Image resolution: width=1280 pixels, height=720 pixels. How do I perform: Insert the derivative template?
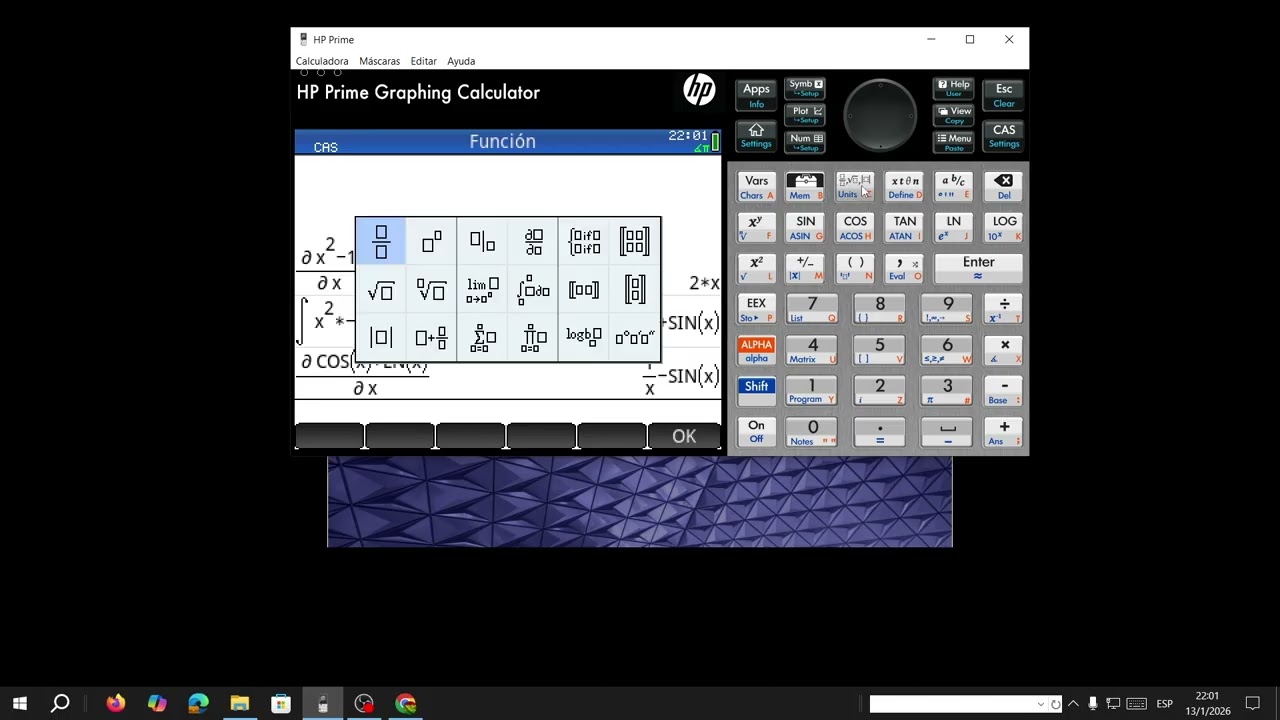point(533,242)
